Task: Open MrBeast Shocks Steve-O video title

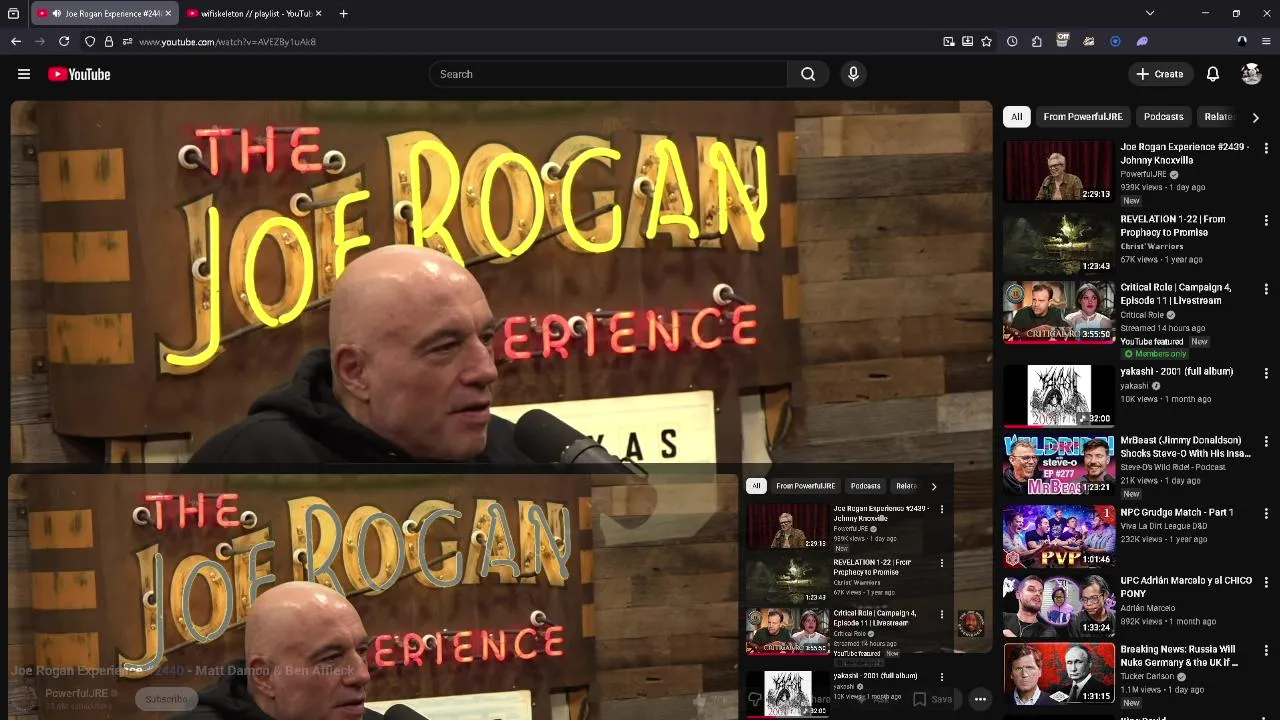Action: point(1185,447)
